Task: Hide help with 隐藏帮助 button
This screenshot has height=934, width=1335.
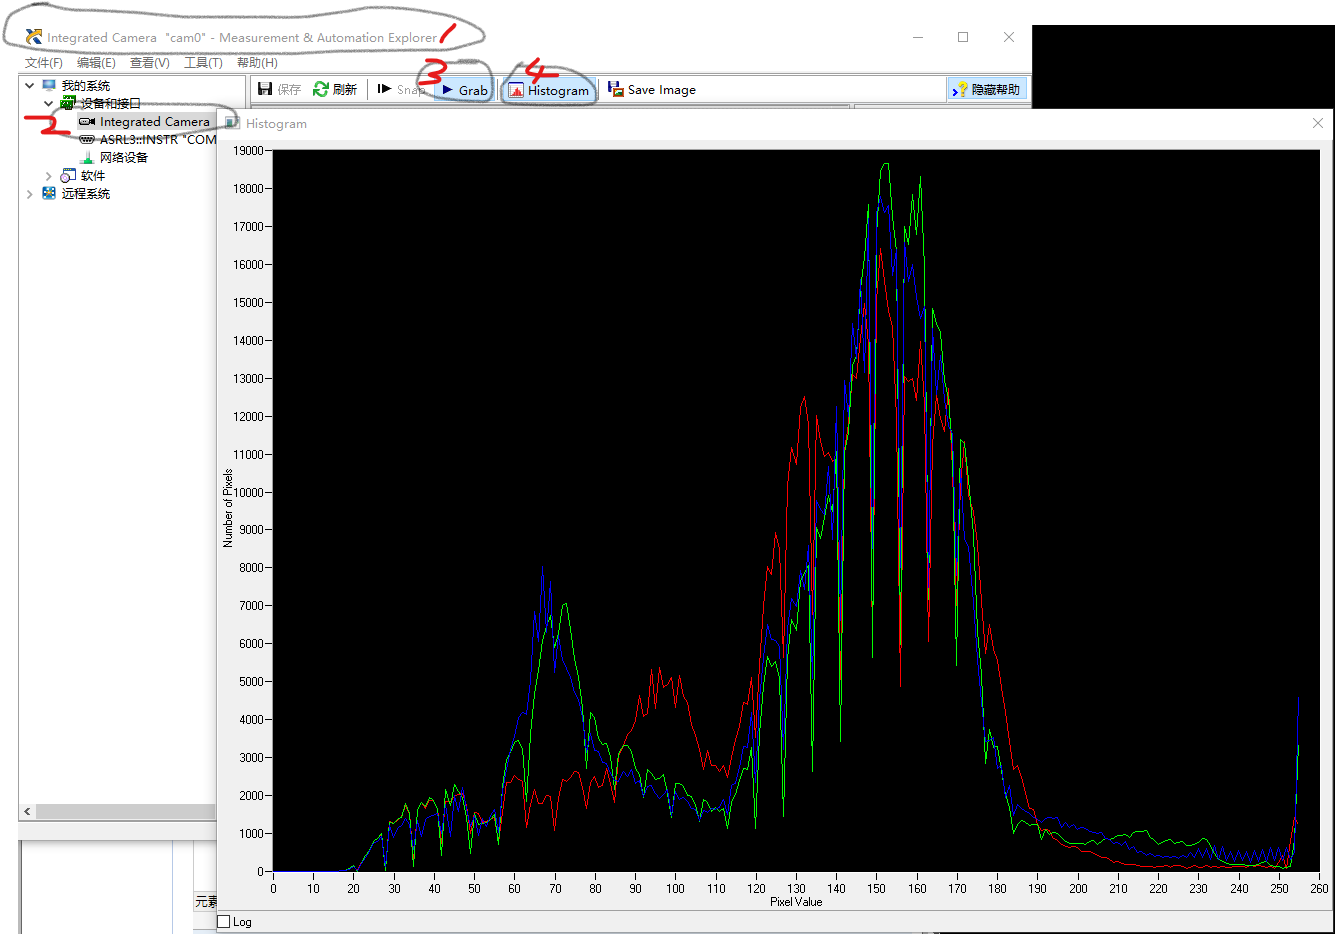Action: point(987,90)
